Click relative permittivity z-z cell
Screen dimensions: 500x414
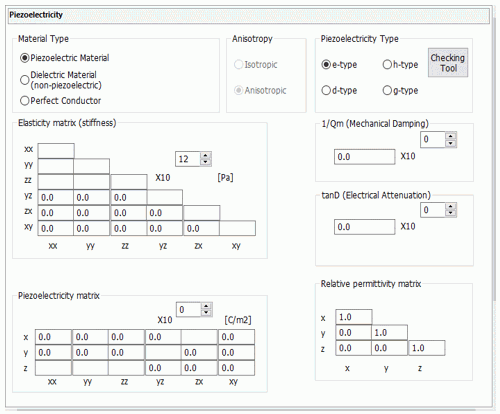[x=427, y=348]
